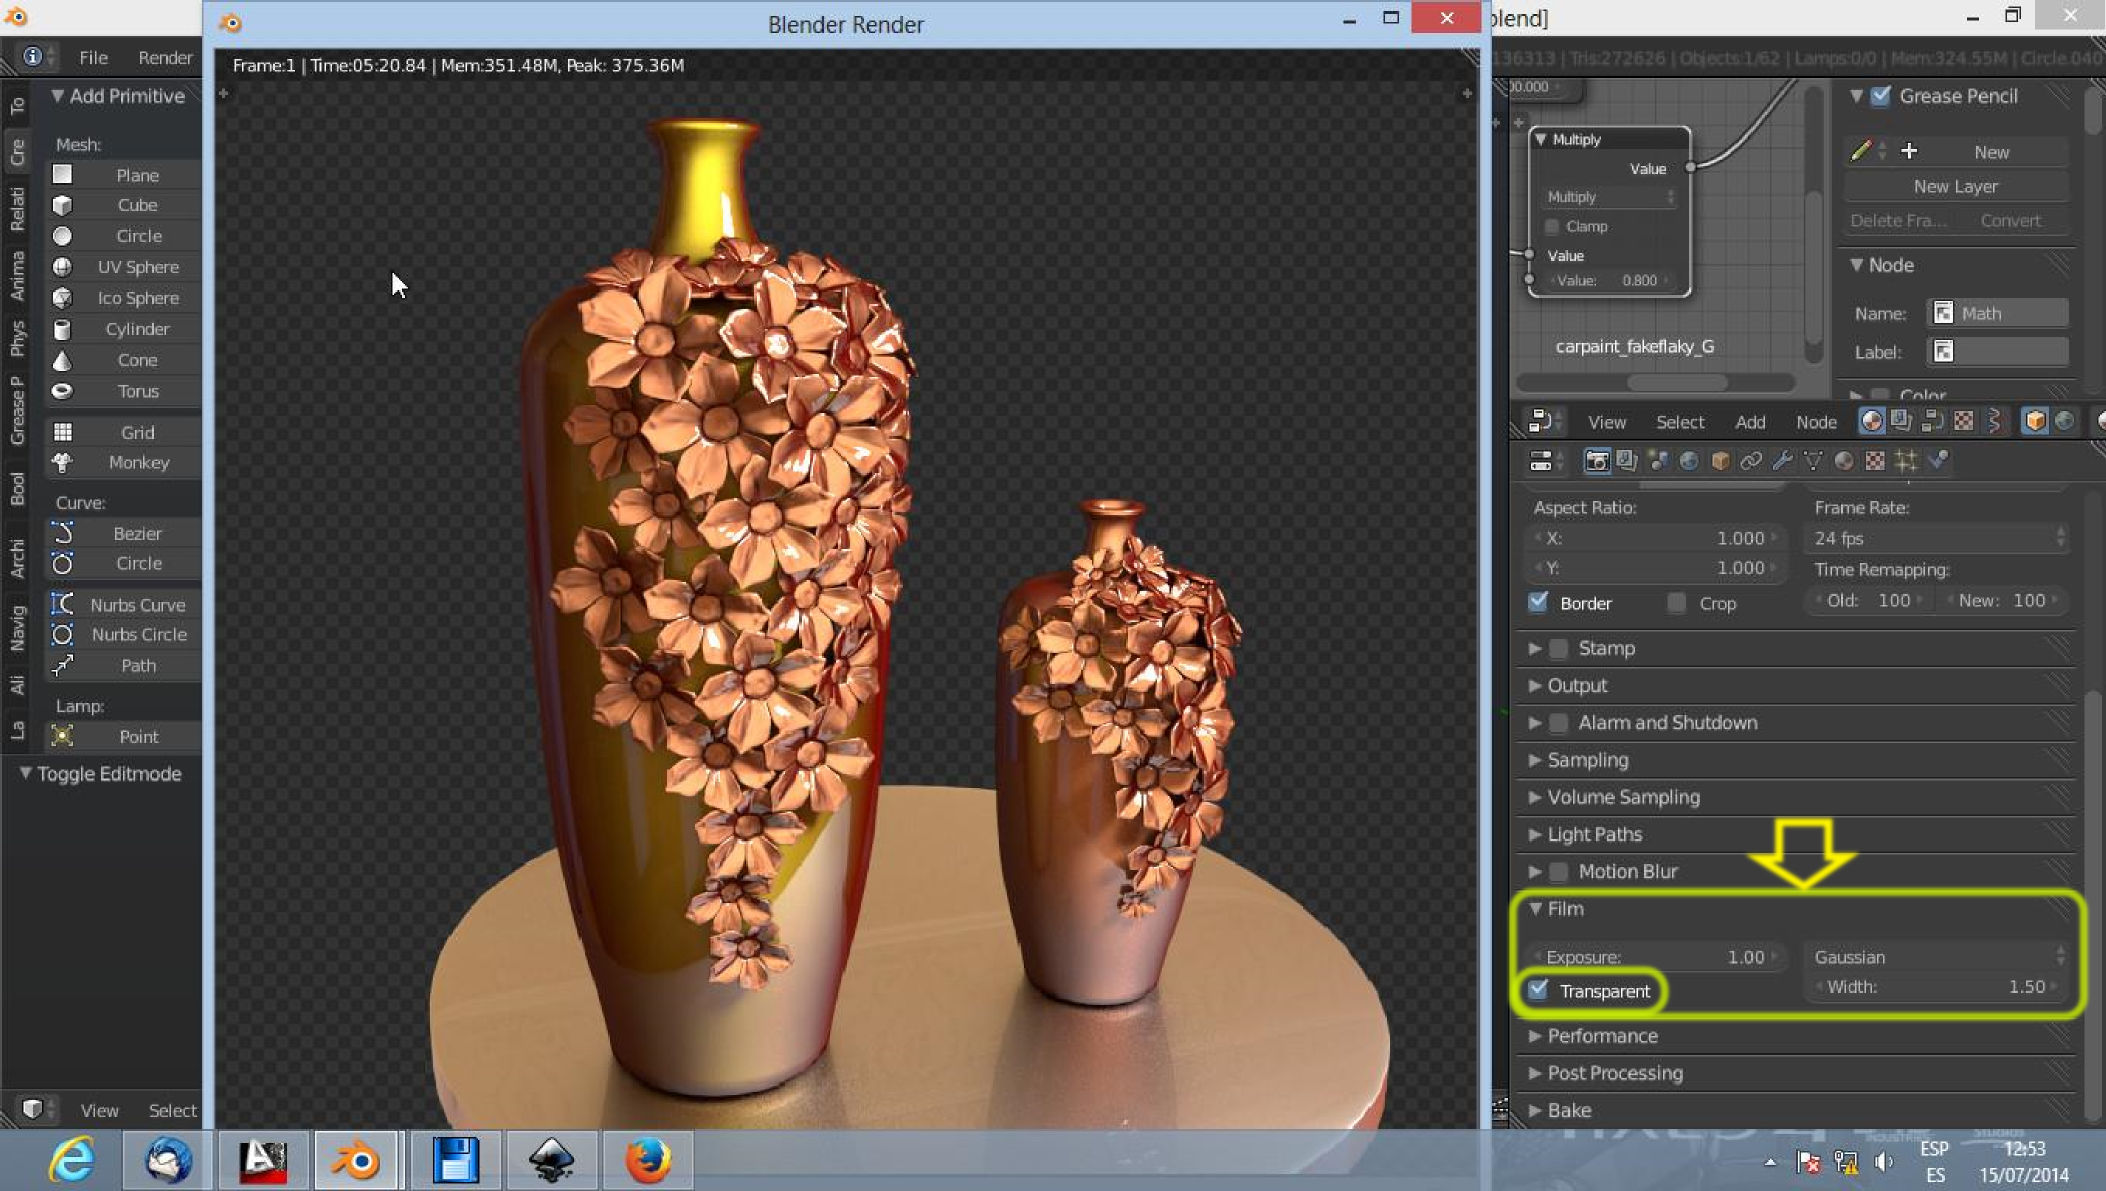Image resolution: width=2106 pixels, height=1191 pixels.
Task: Open the Material sphere tab in properties
Action: point(1844,461)
